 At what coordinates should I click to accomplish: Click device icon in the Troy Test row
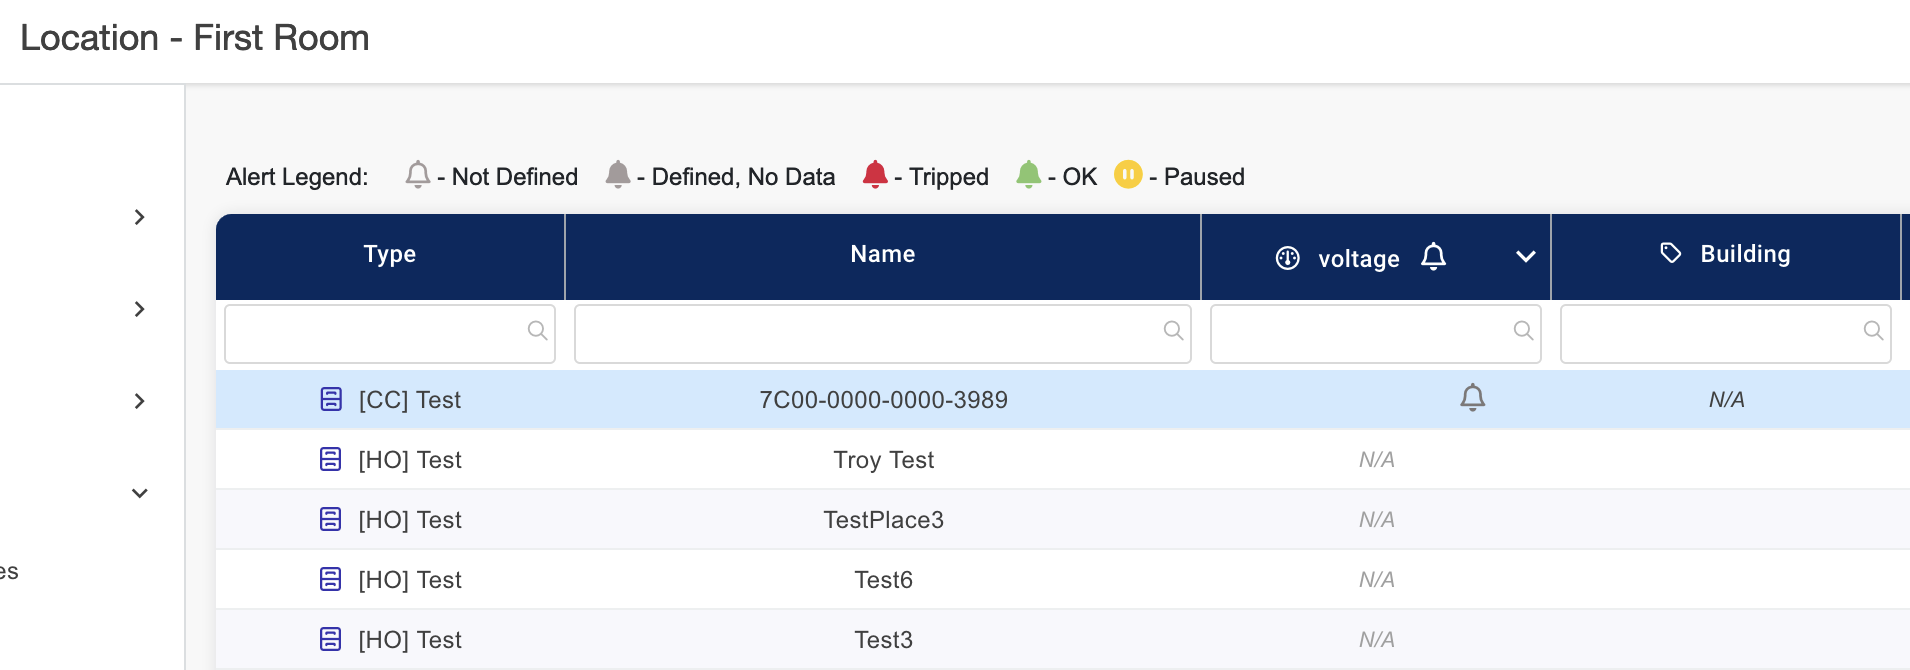(331, 459)
